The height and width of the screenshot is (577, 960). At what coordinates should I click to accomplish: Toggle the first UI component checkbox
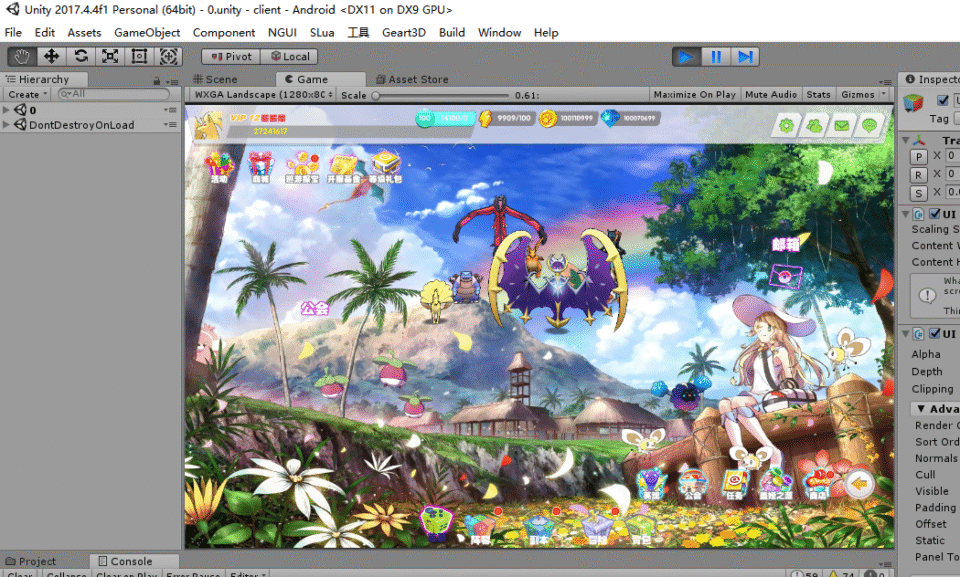click(x=934, y=214)
